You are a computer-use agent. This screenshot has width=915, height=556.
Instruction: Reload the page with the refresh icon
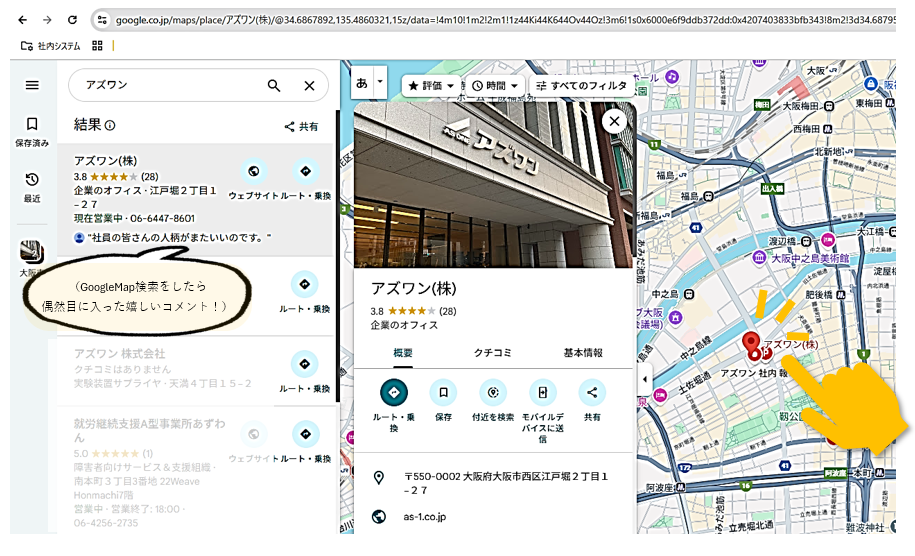[x=72, y=20]
